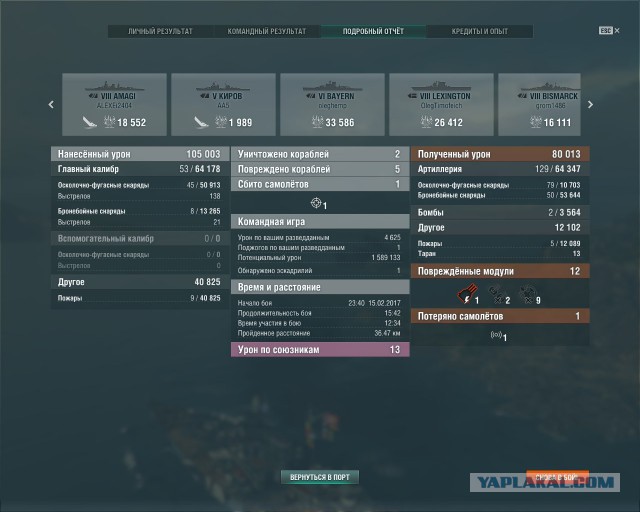Click the Повреждено кораблей row

320,169
